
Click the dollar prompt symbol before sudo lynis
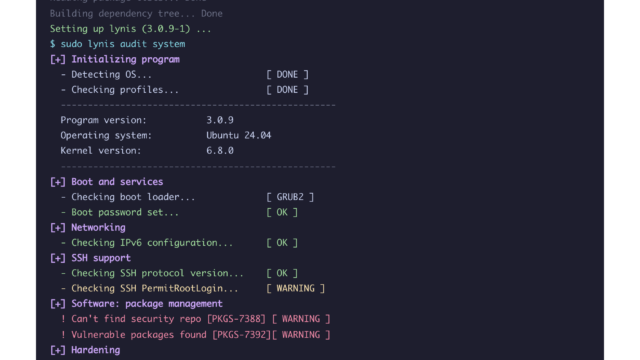point(52,44)
